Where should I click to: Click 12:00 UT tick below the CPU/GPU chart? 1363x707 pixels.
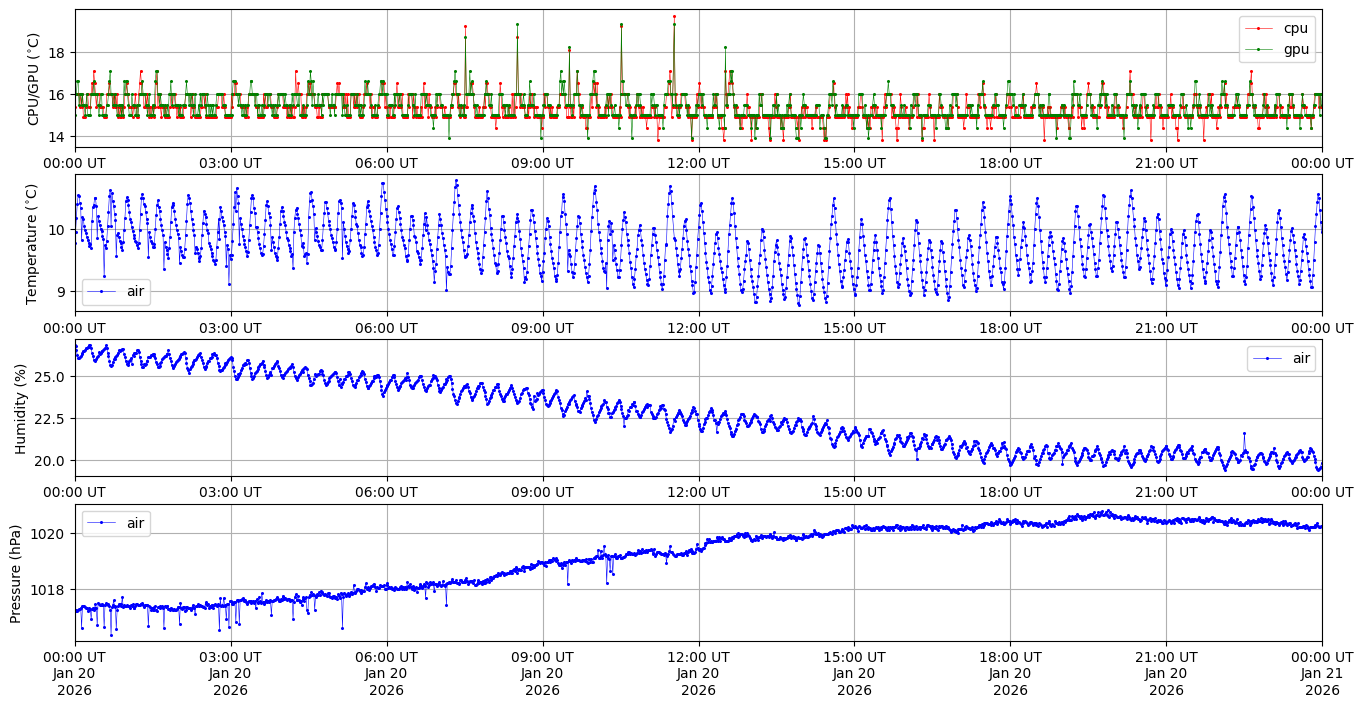coord(698,163)
